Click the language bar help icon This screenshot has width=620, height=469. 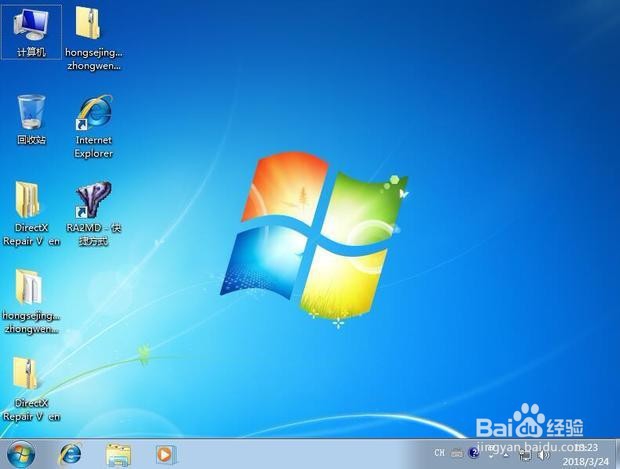pyautogui.click(x=474, y=452)
